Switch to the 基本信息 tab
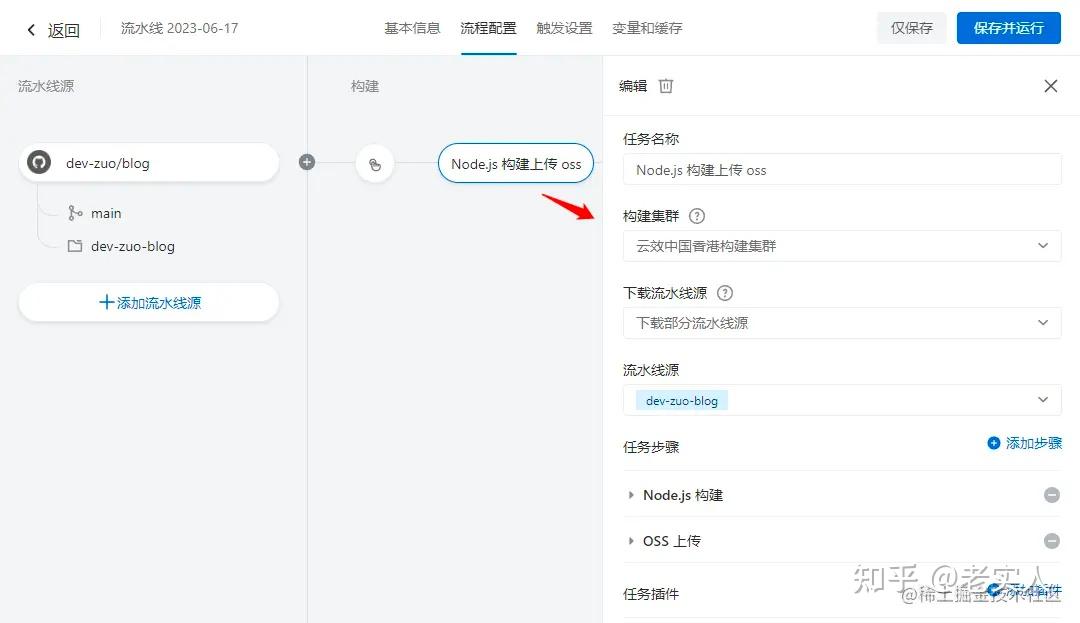1080x623 pixels. pyautogui.click(x=412, y=28)
